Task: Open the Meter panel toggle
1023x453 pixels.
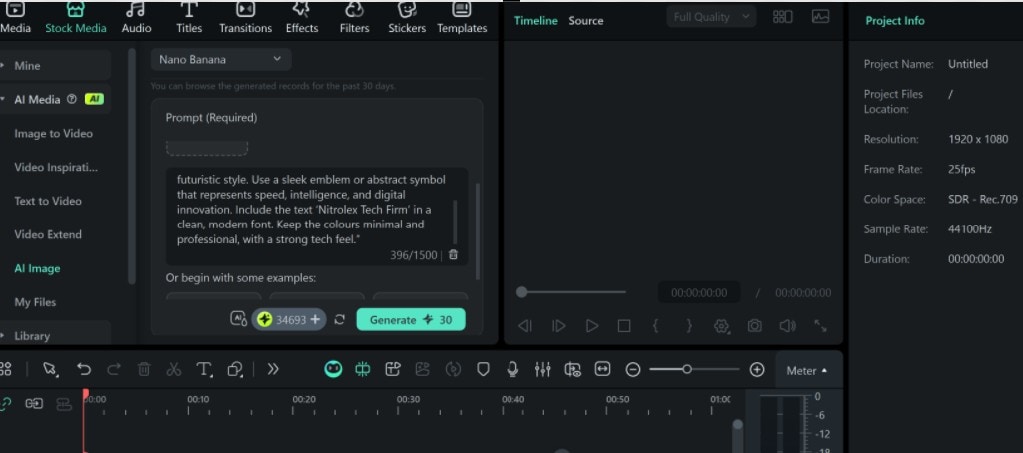Action: [807, 371]
